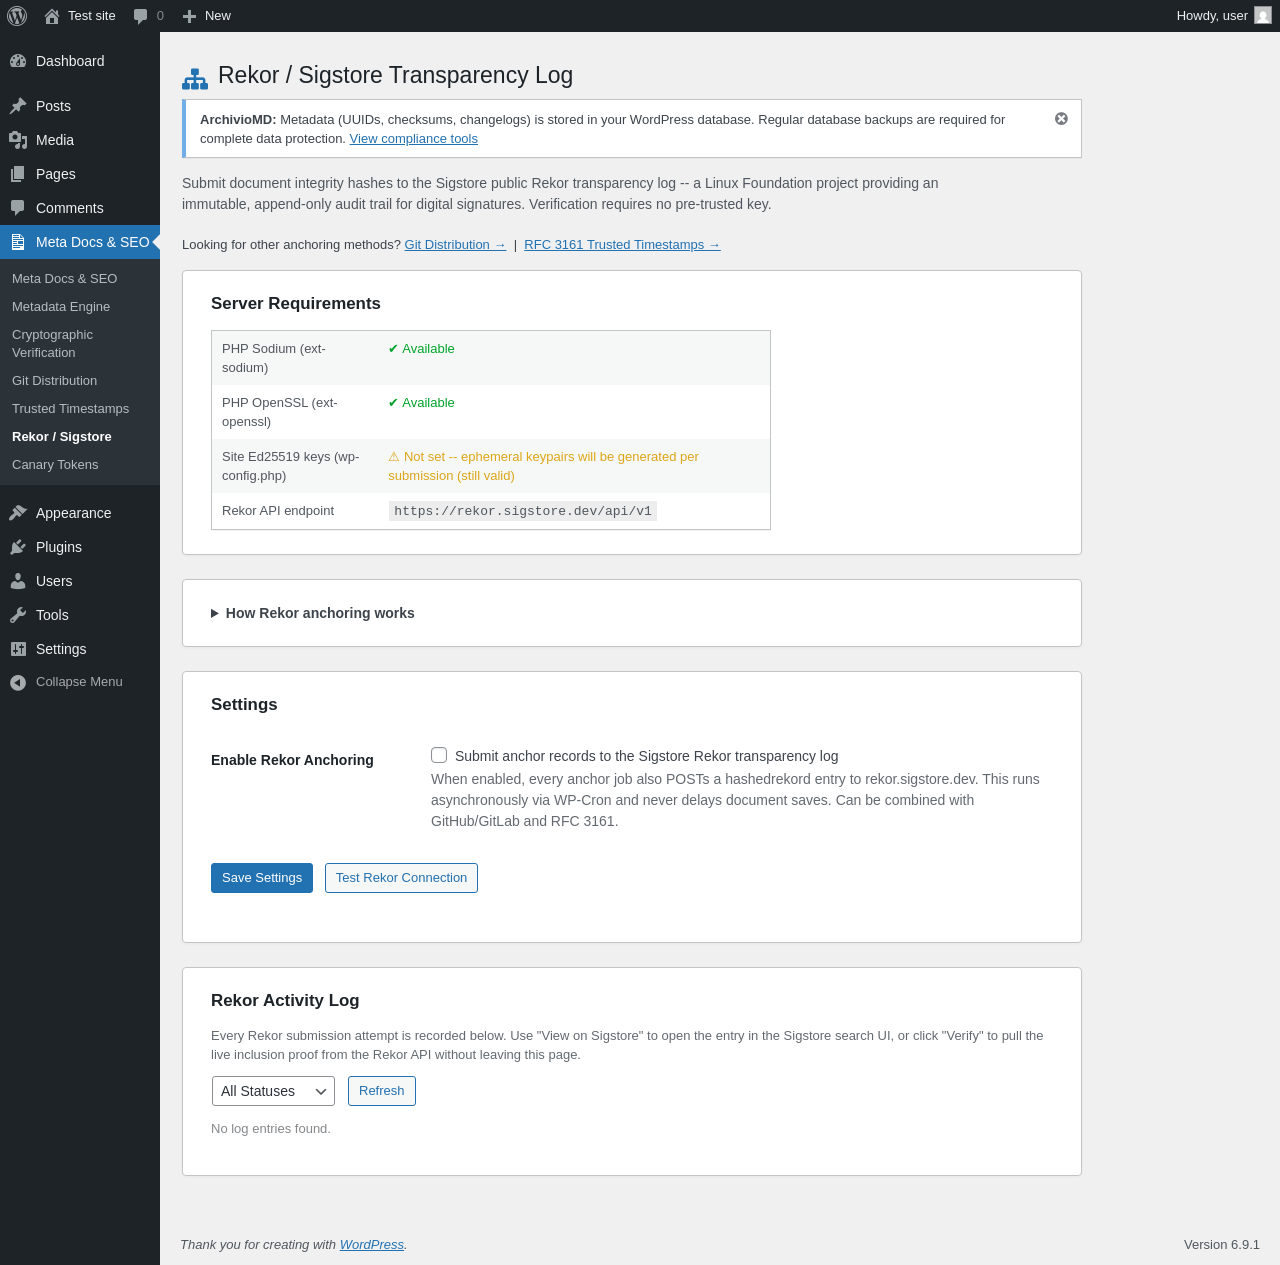Click the Settings sliders icon
Screen dimensions: 1280x1265
(18, 649)
